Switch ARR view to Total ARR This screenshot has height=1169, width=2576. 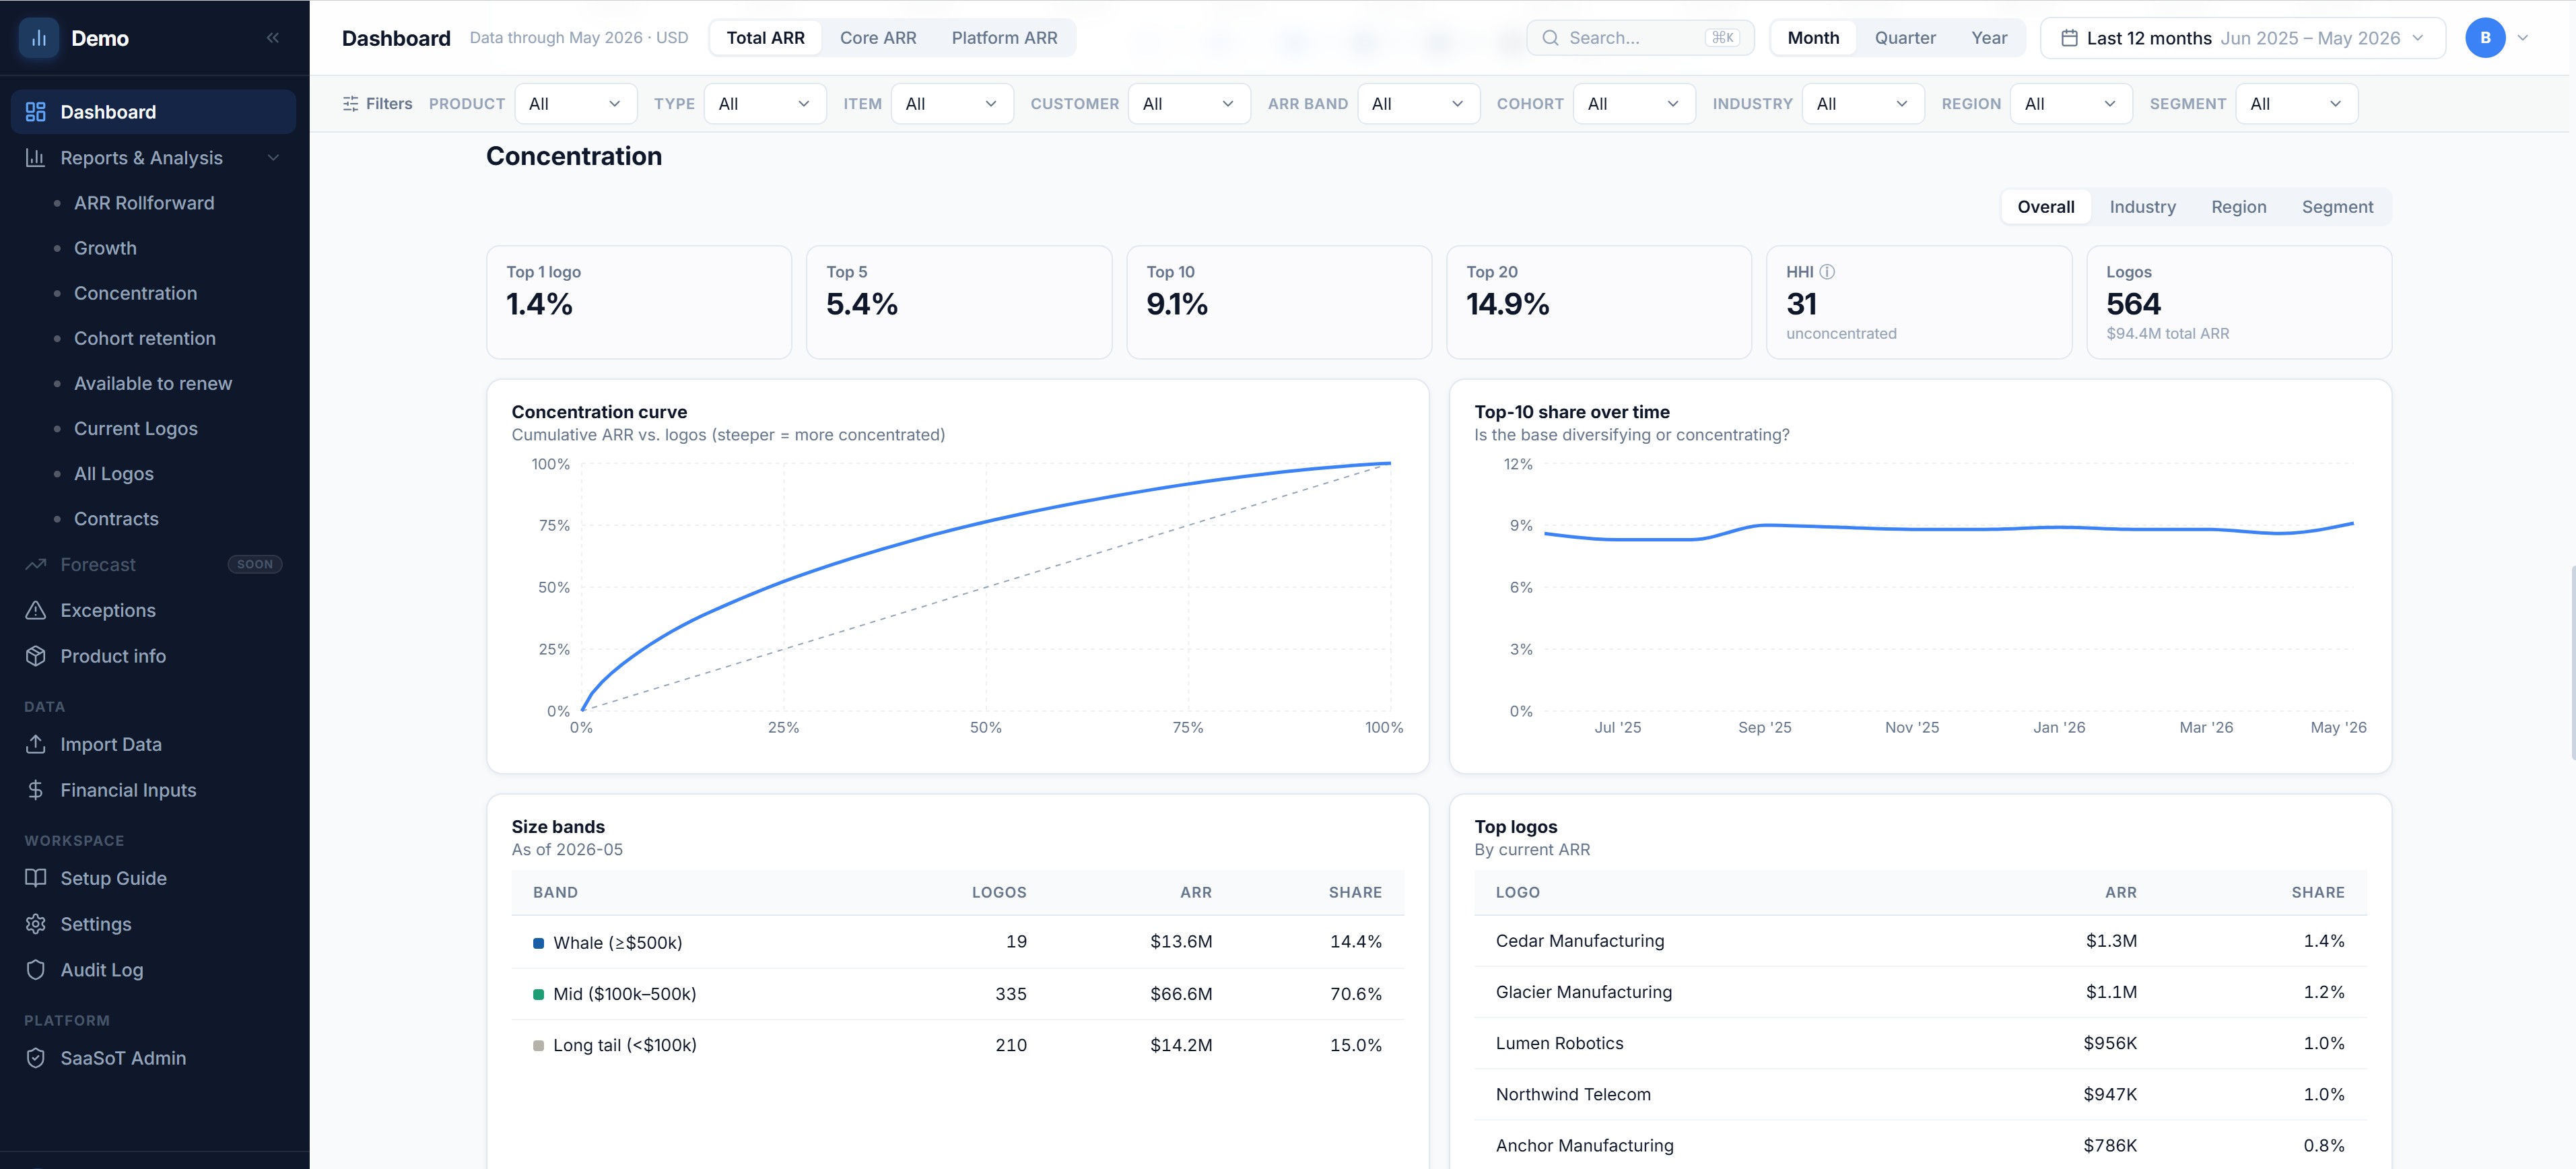click(x=765, y=38)
